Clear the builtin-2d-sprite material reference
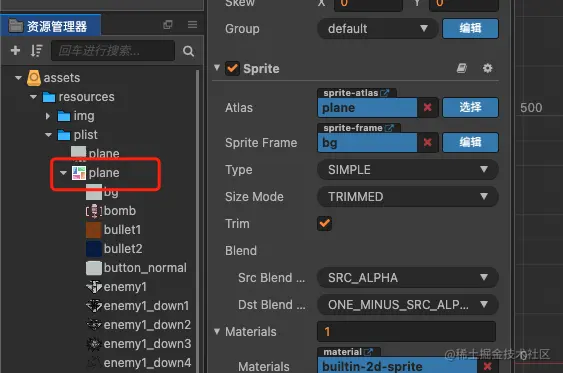This screenshot has width=563, height=373. [487, 366]
